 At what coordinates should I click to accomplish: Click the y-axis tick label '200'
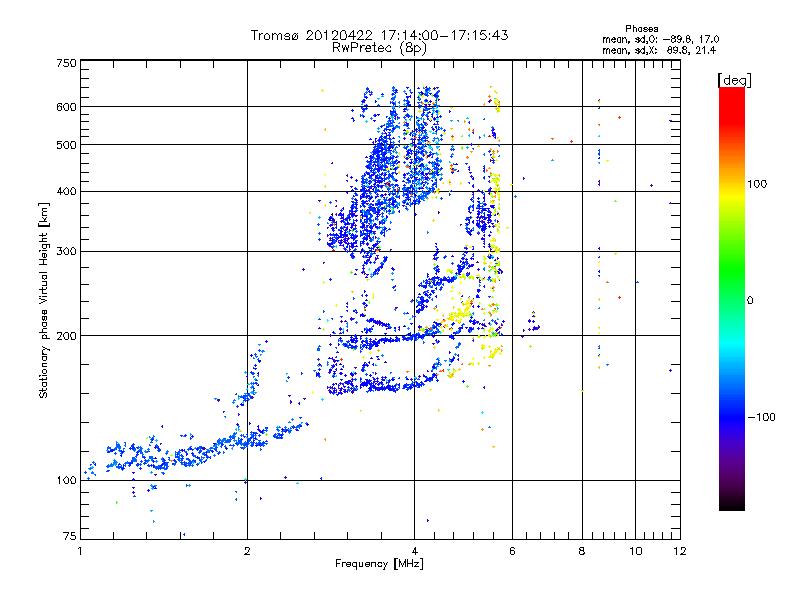67,336
